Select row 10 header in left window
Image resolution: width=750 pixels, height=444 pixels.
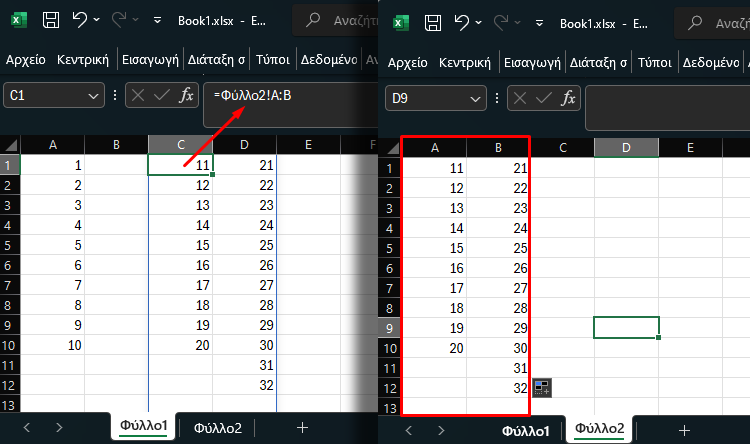(x=10, y=345)
